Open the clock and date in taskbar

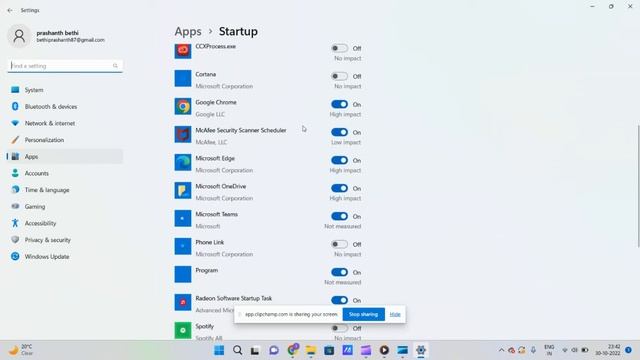608,350
